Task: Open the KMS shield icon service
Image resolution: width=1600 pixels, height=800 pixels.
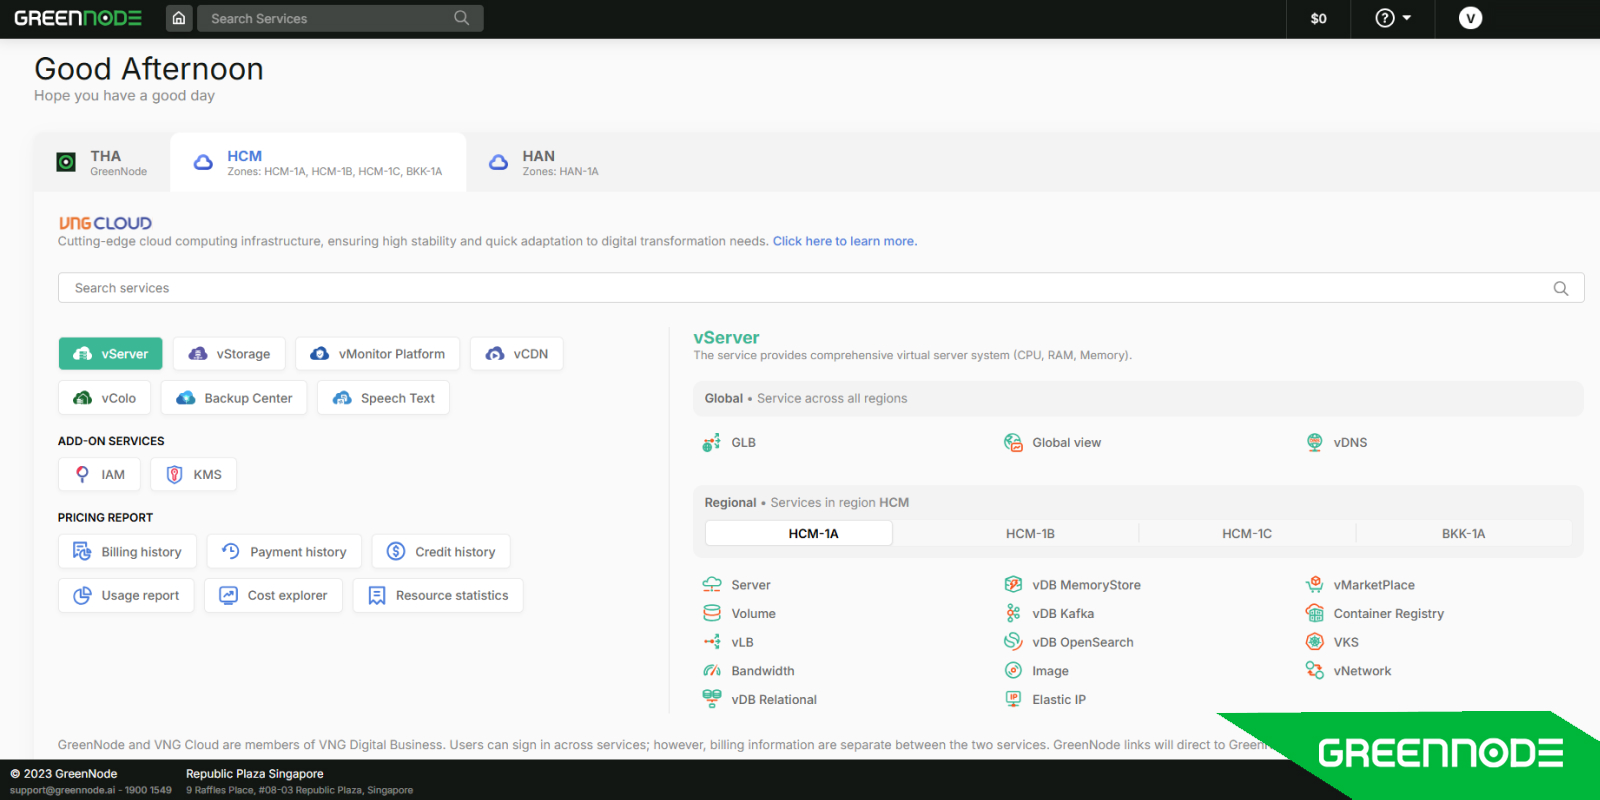Action: 175,475
